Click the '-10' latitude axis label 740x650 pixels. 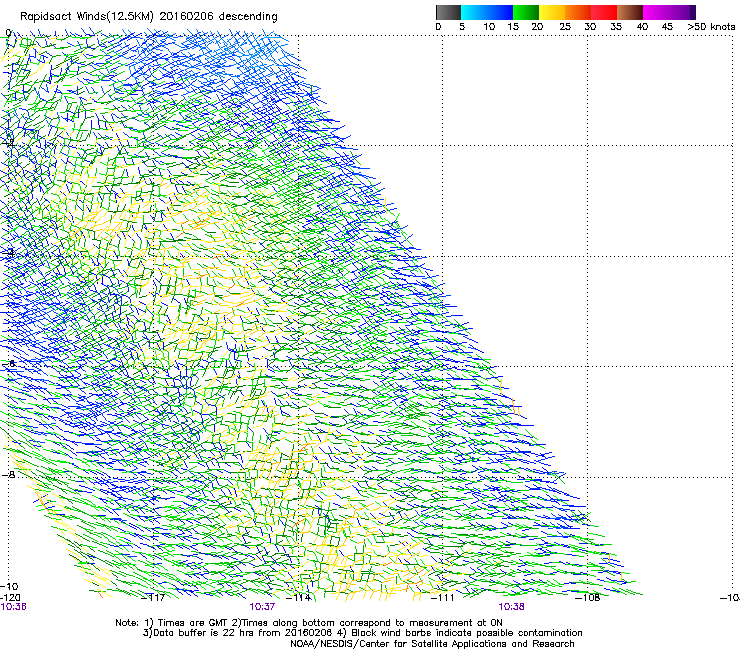point(9,586)
